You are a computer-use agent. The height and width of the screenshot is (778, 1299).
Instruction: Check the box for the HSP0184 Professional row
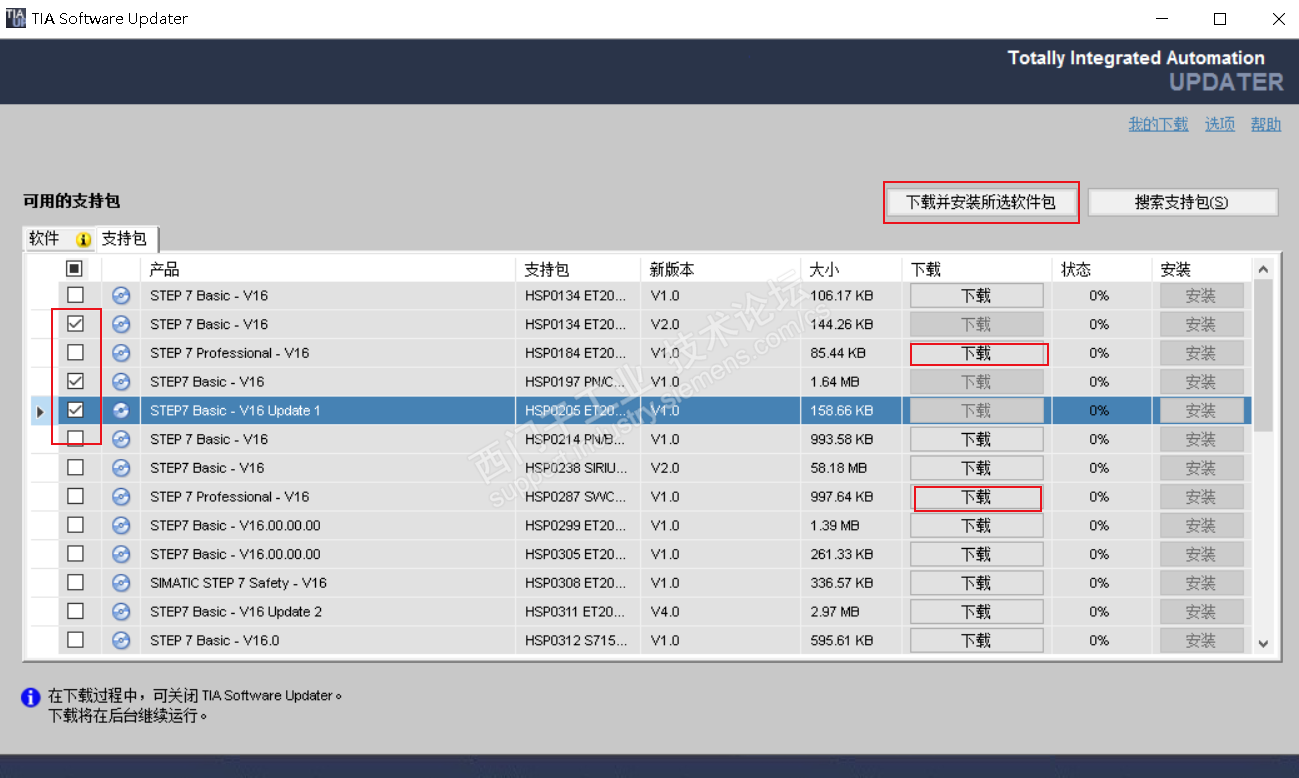click(75, 353)
